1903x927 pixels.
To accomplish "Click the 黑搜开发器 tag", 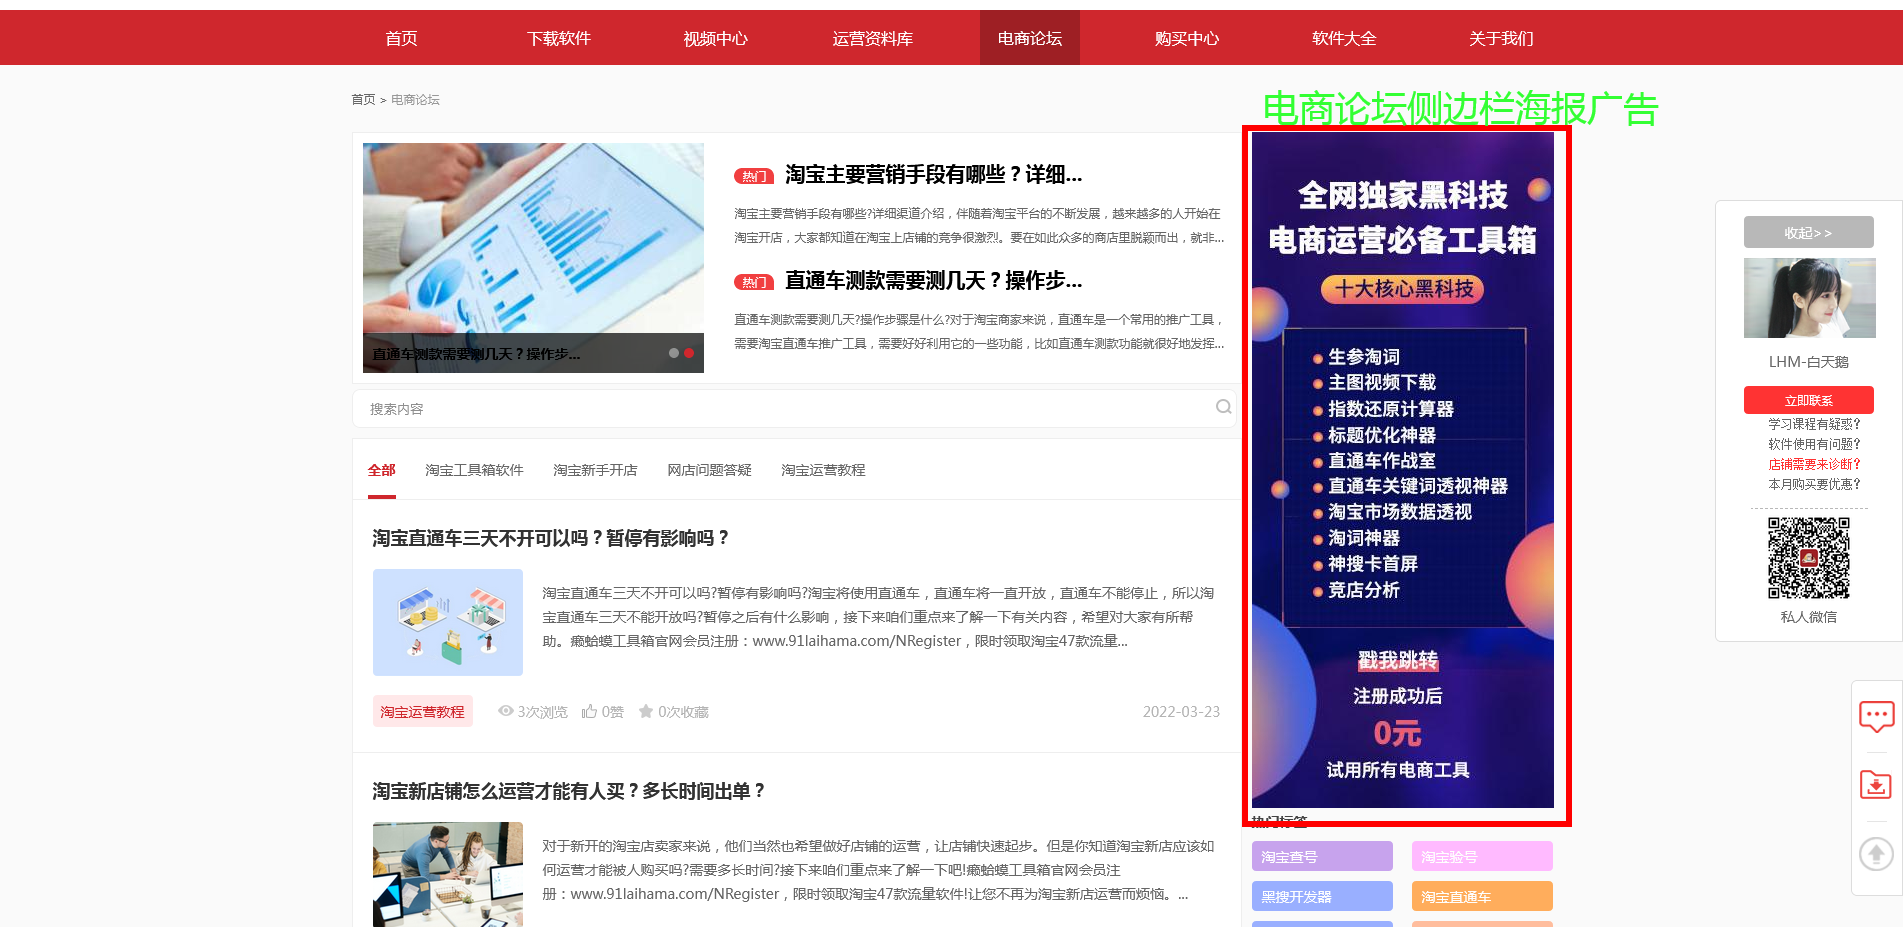I will [1322, 896].
